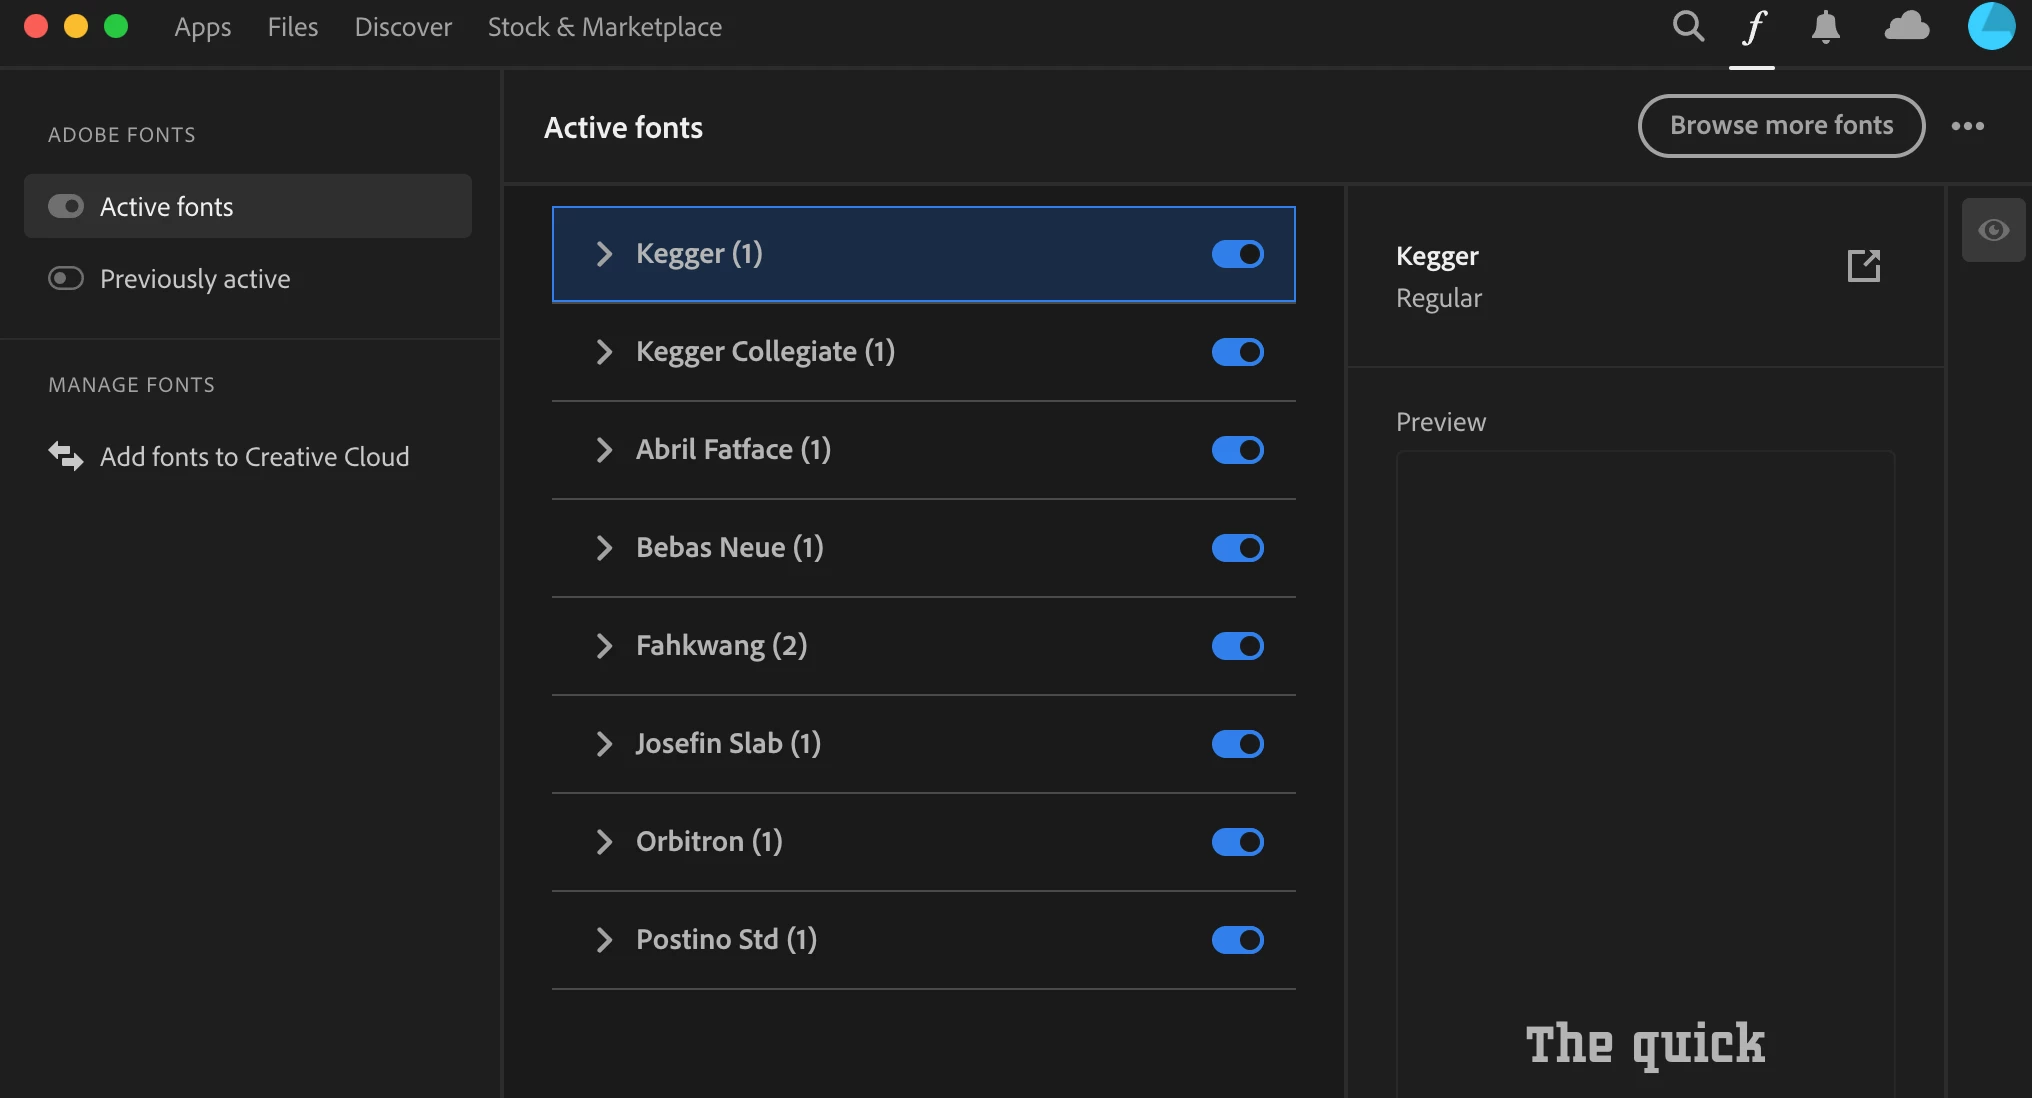Expand the Fahkwang font family
The width and height of the screenshot is (2032, 1098).
pos(604,646)
